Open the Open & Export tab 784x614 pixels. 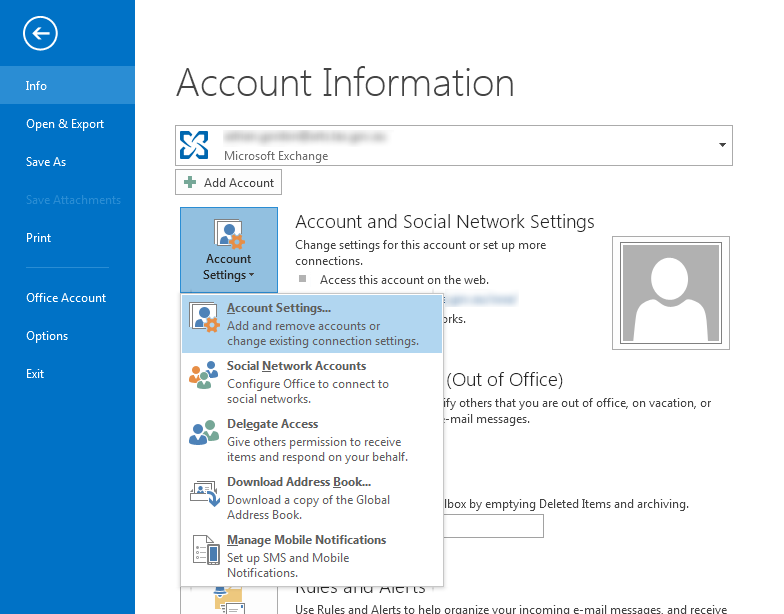[68, 124]
